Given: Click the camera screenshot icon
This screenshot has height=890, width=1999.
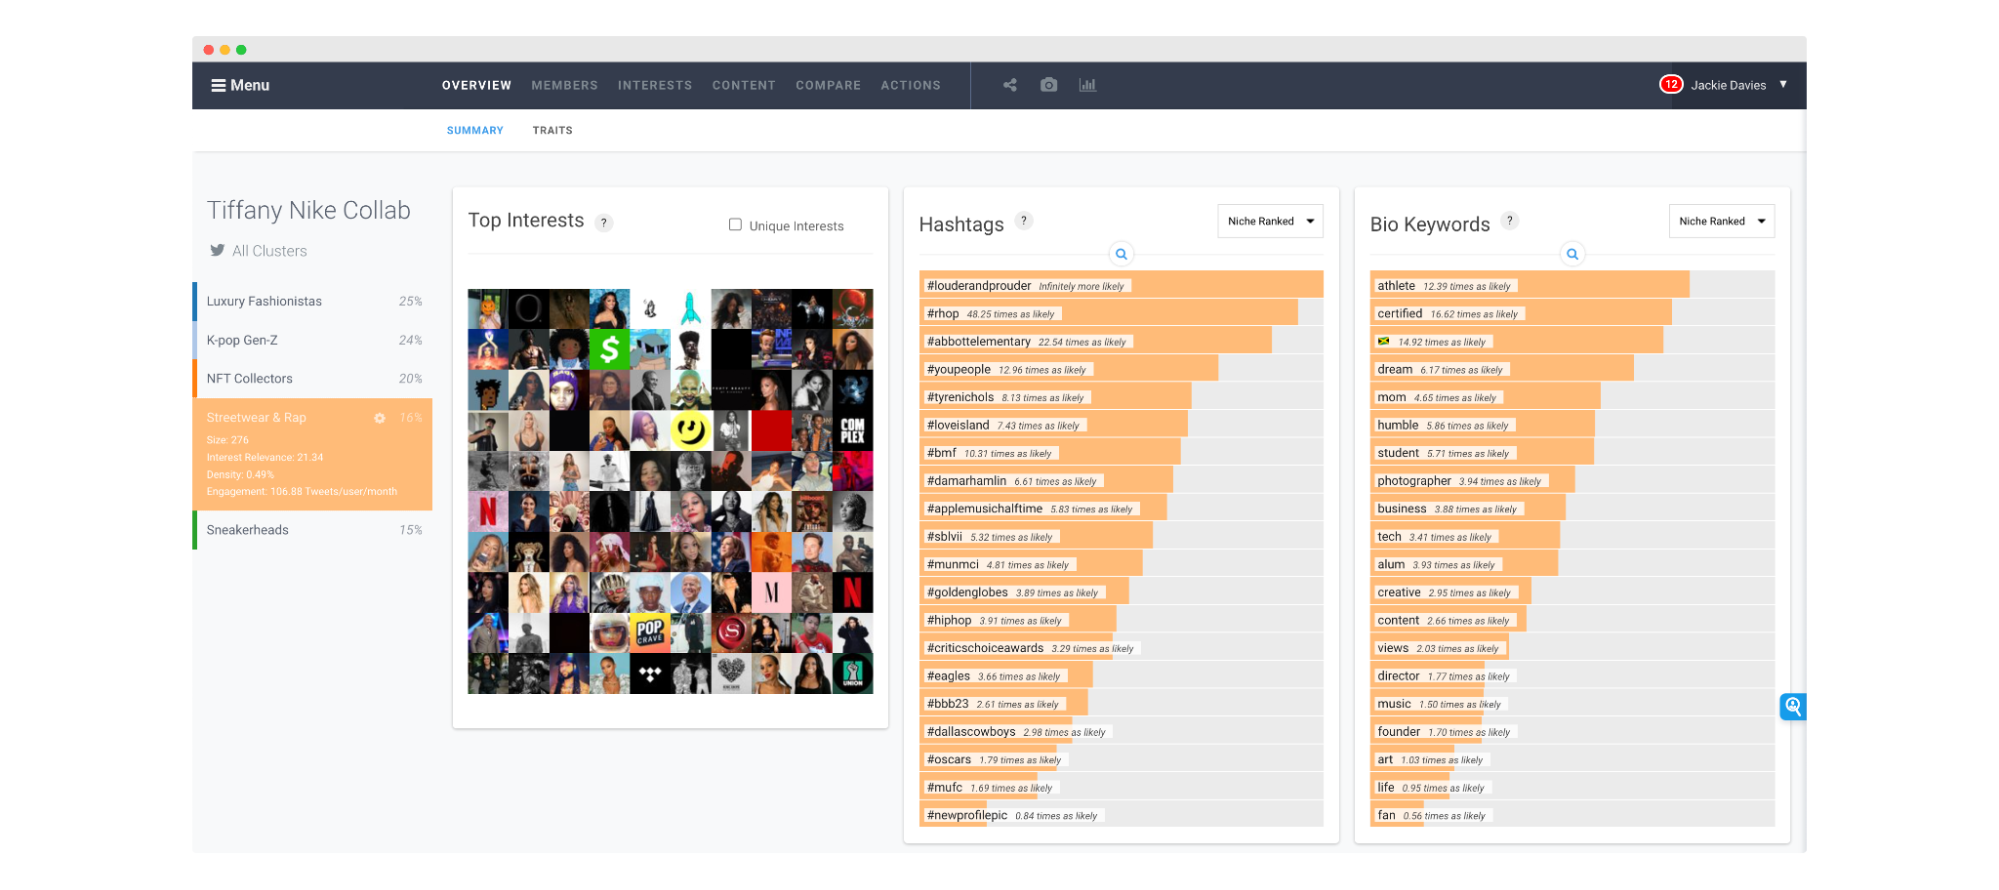Looking at the screenshot, I should point(1048,85).
